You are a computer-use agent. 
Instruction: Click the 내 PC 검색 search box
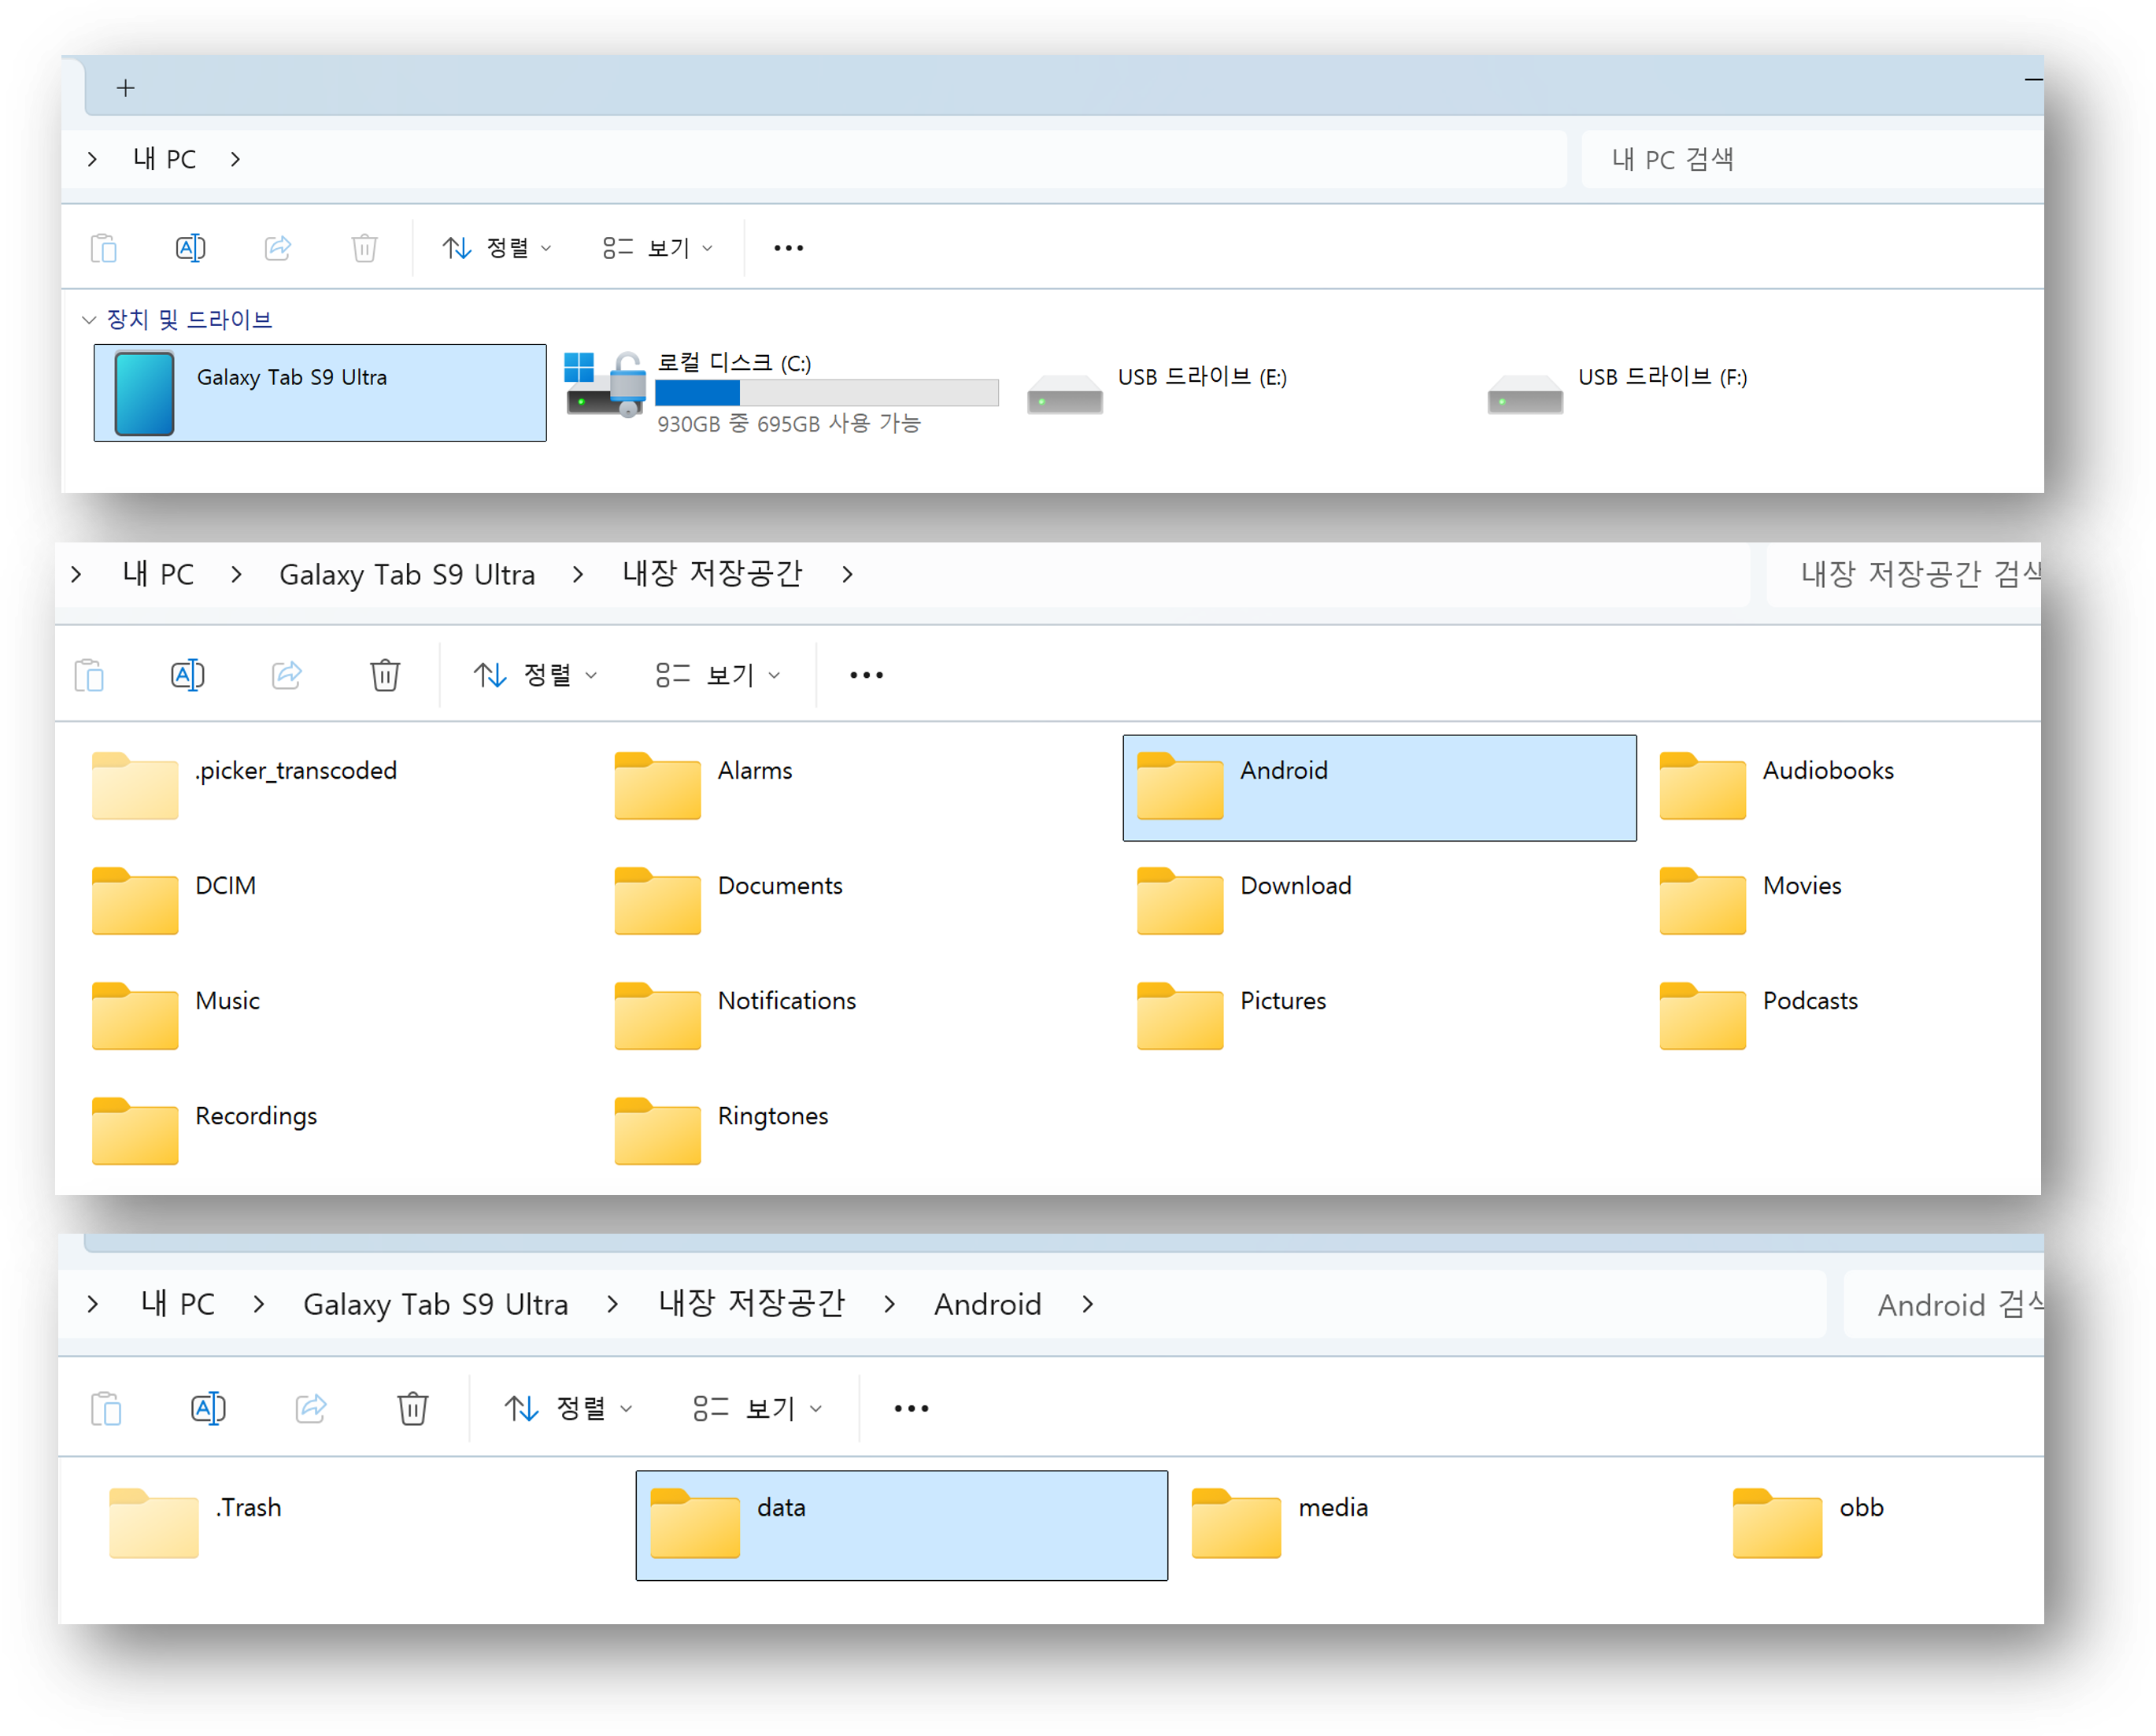(1812, 159)
